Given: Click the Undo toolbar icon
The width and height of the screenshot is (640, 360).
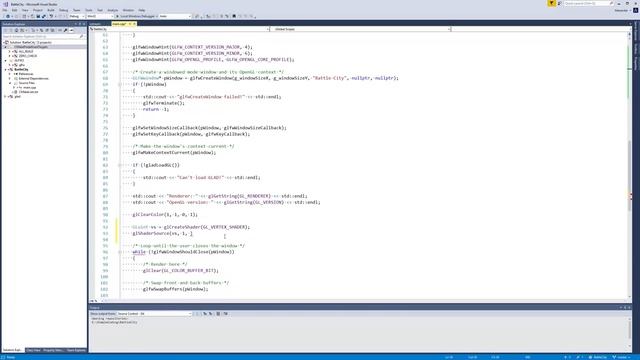Looking at the screenshot, I should (51, 16).
